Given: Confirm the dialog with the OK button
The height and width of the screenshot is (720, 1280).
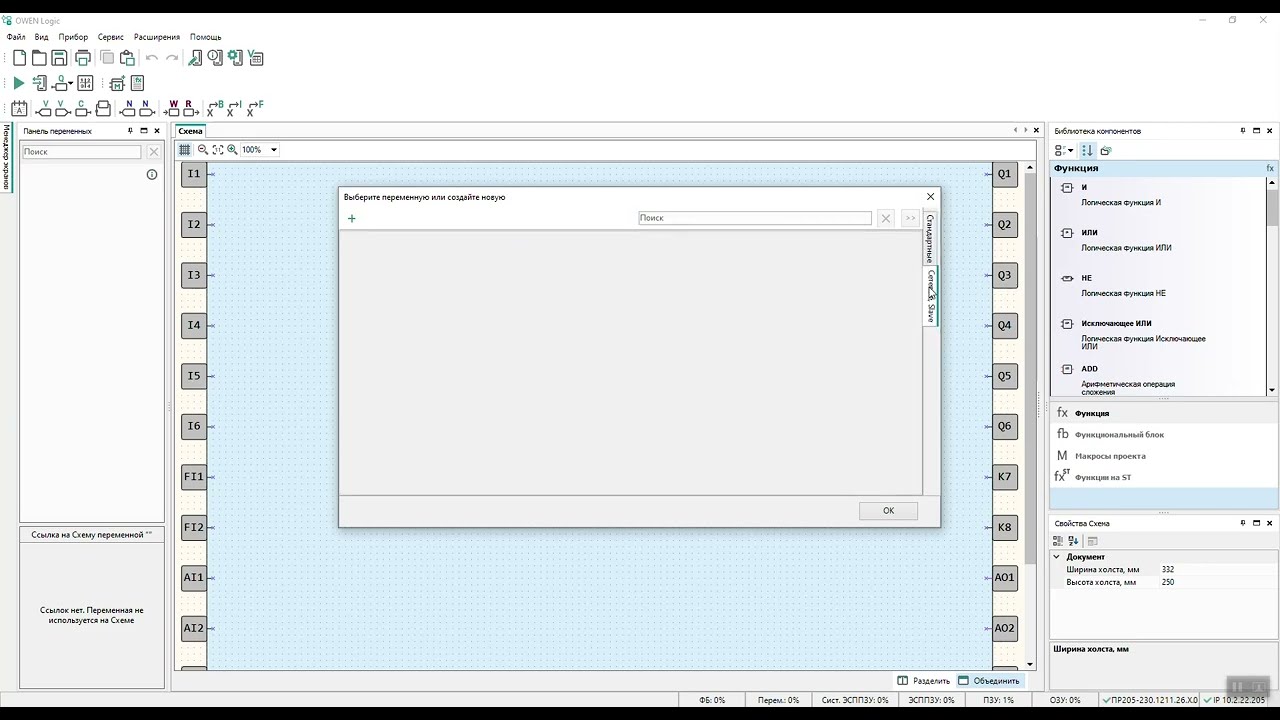Looking at the screenshot, I should click(x=888, y=511).
